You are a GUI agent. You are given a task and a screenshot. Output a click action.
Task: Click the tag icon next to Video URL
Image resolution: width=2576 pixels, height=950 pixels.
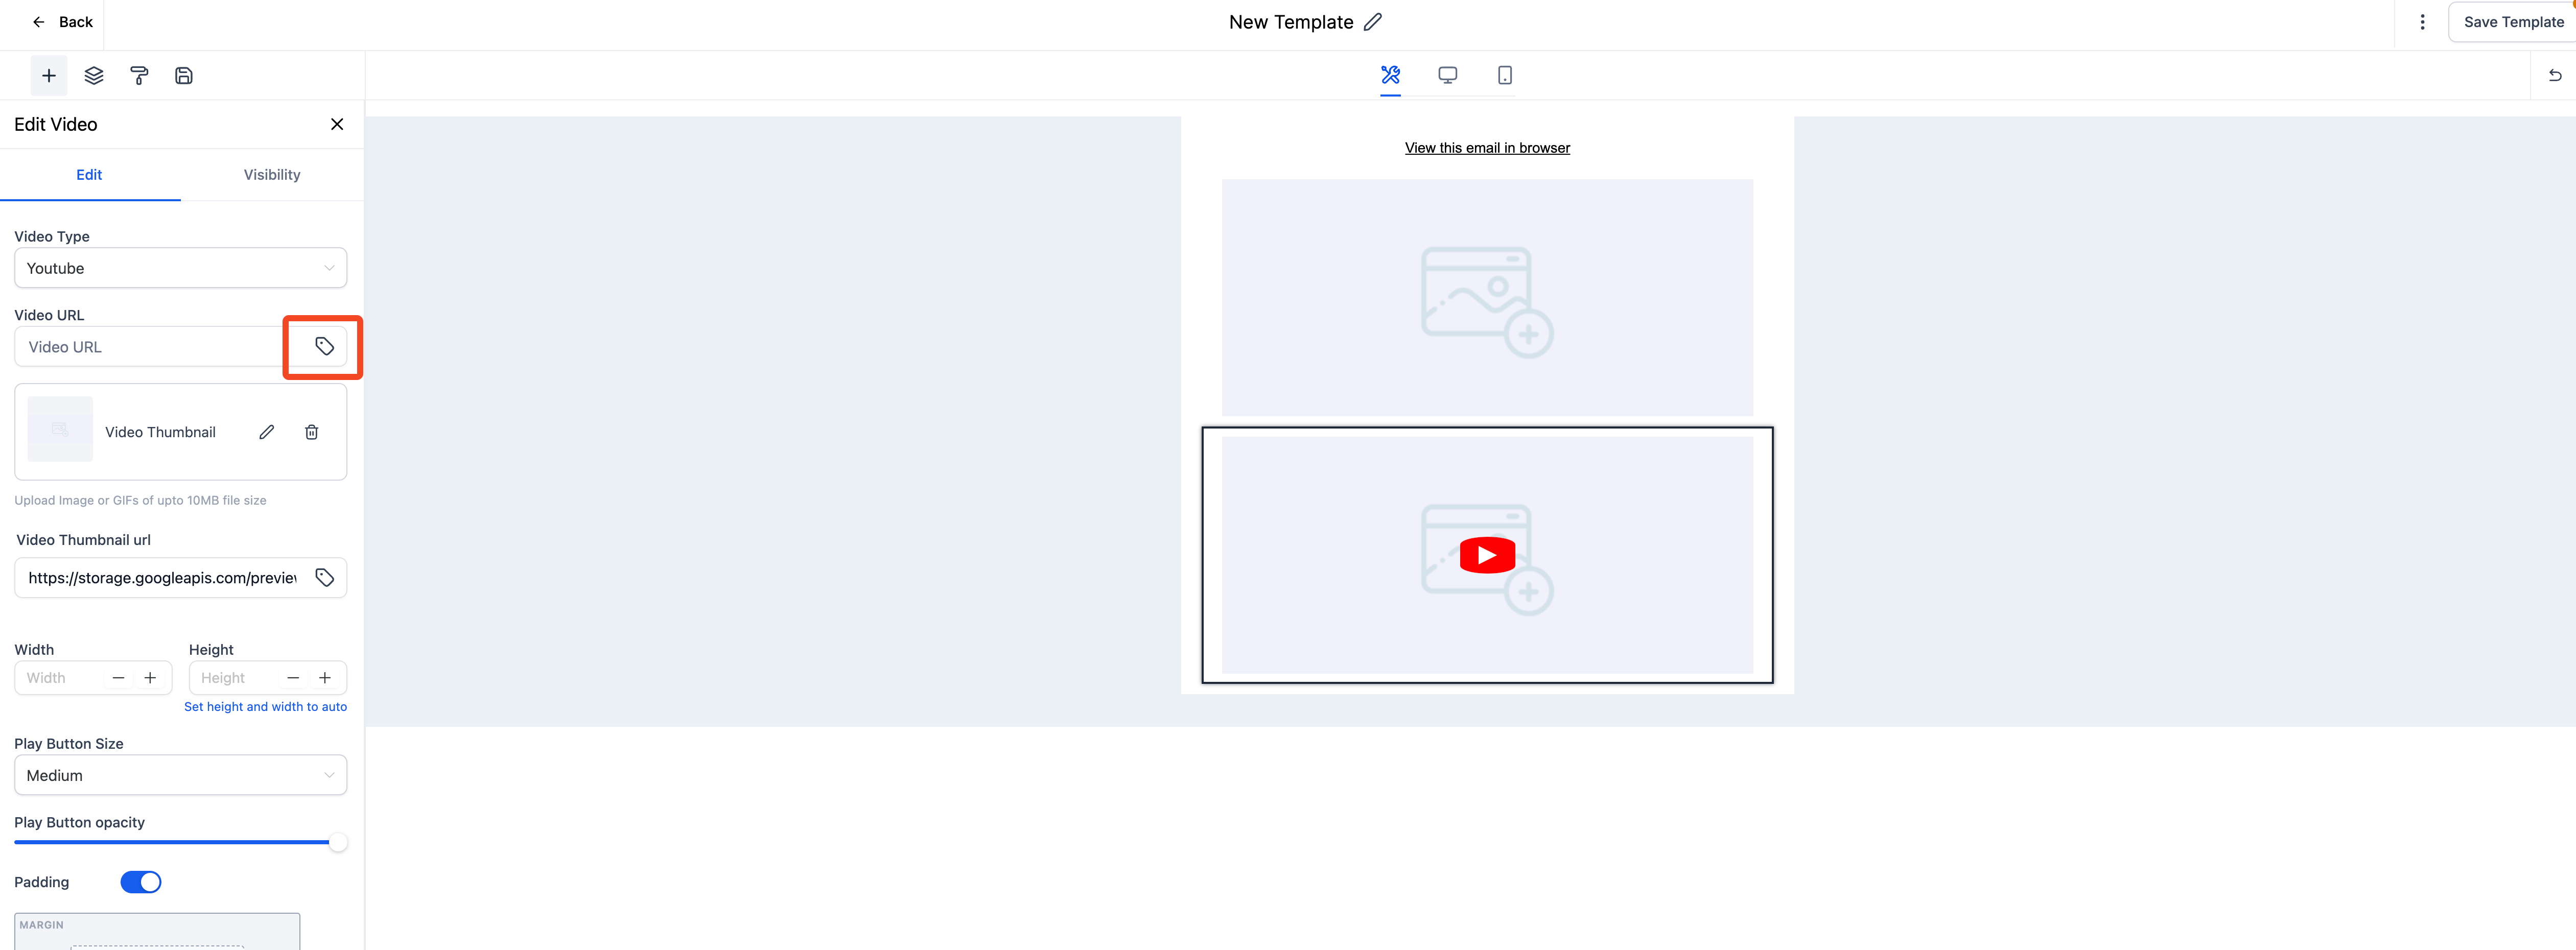pyautogui.click(x=324, y=346)
